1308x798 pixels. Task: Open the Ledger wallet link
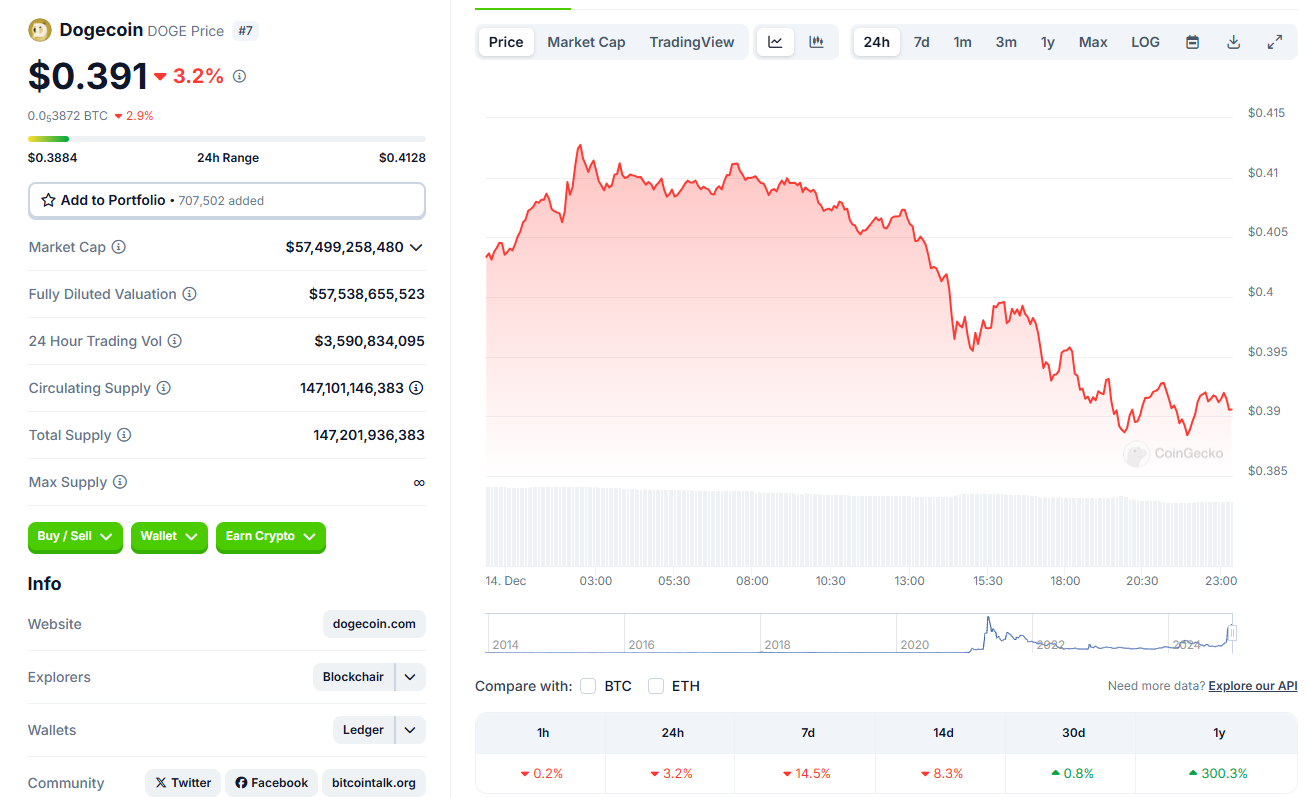[363, 730]
